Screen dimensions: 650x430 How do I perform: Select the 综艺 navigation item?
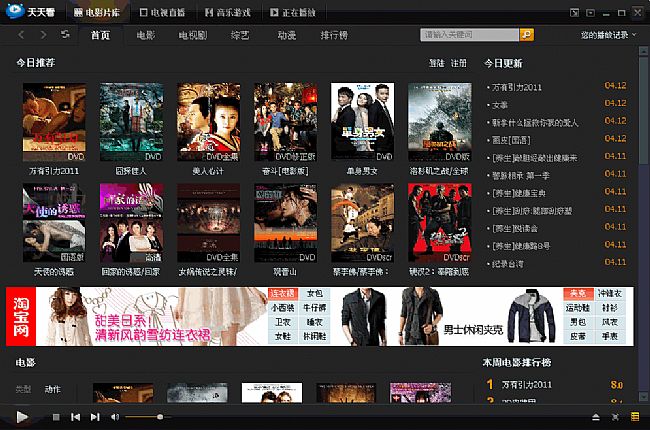click(x=240, y=35)
